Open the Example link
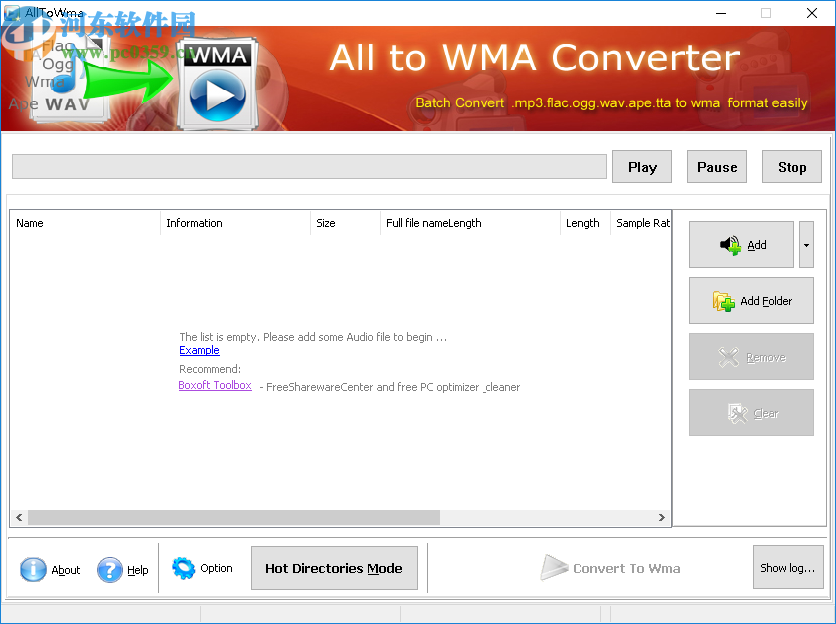Screen dimensions: 836x624 click(198, 350)
